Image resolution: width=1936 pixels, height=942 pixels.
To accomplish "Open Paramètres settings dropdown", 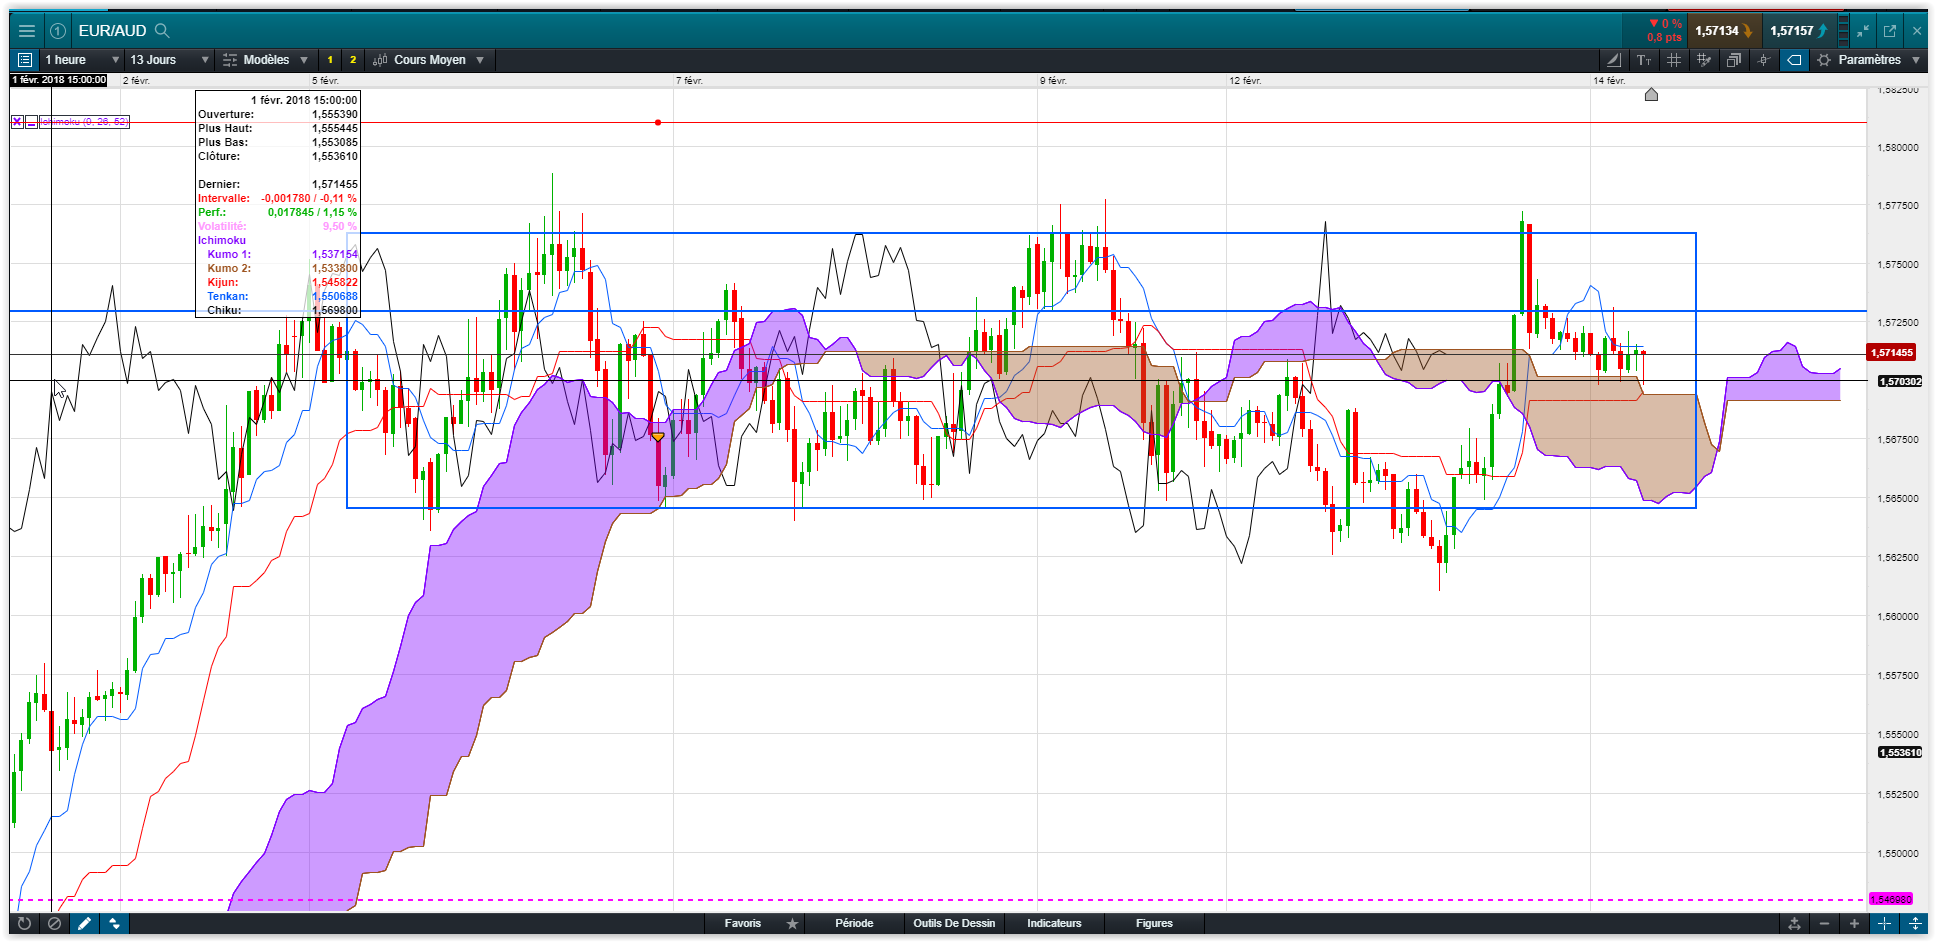I will coord(1869,60).
